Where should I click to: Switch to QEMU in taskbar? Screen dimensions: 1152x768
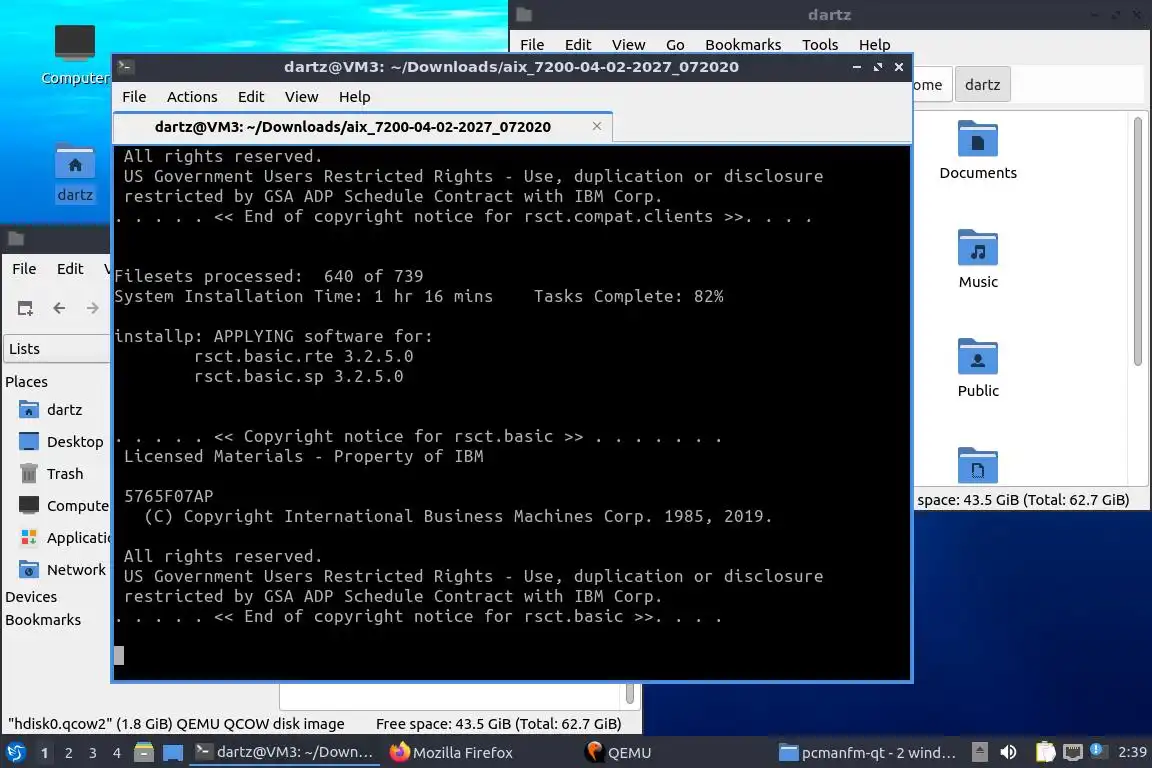click(x=619, y=753)
